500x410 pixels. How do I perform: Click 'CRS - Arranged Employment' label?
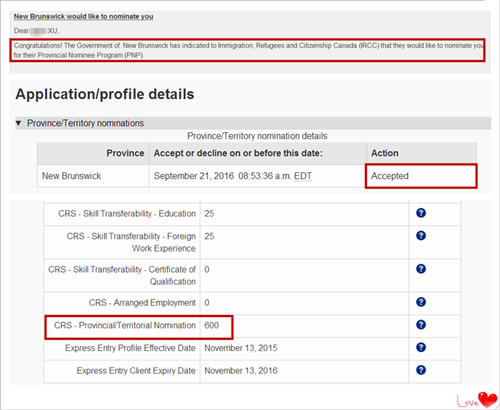point(142,302)
